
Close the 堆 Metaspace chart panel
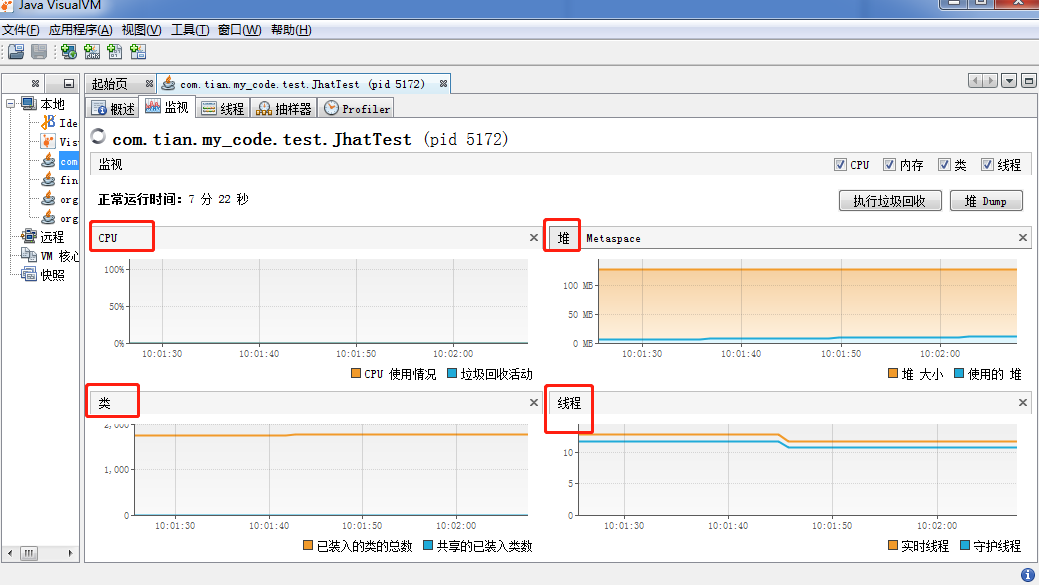[1022, 237]
